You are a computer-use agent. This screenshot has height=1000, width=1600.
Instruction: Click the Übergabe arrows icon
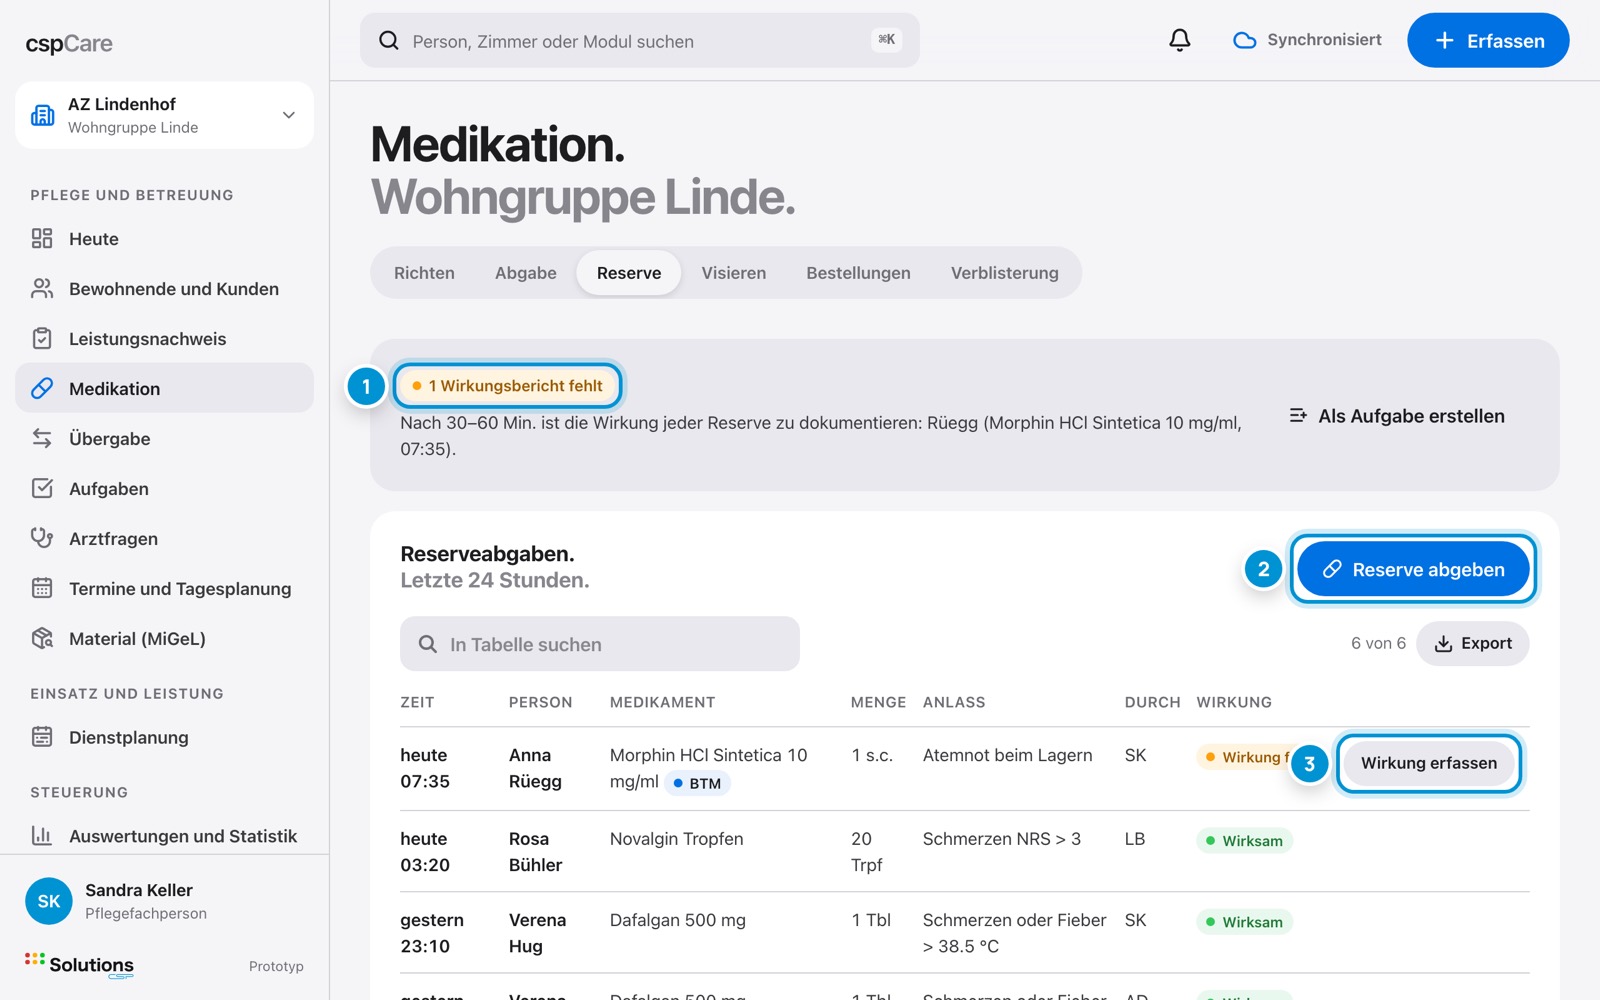[42, 438]
